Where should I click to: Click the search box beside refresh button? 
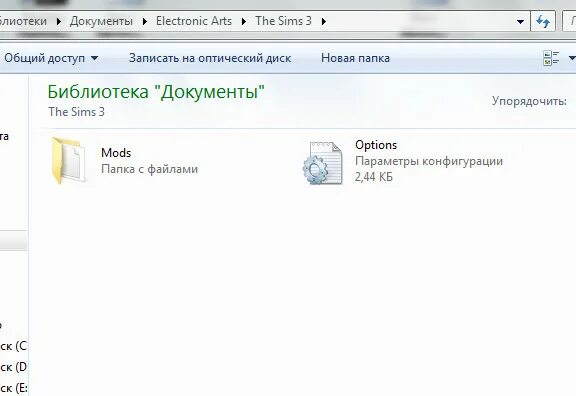coord(569,21)
